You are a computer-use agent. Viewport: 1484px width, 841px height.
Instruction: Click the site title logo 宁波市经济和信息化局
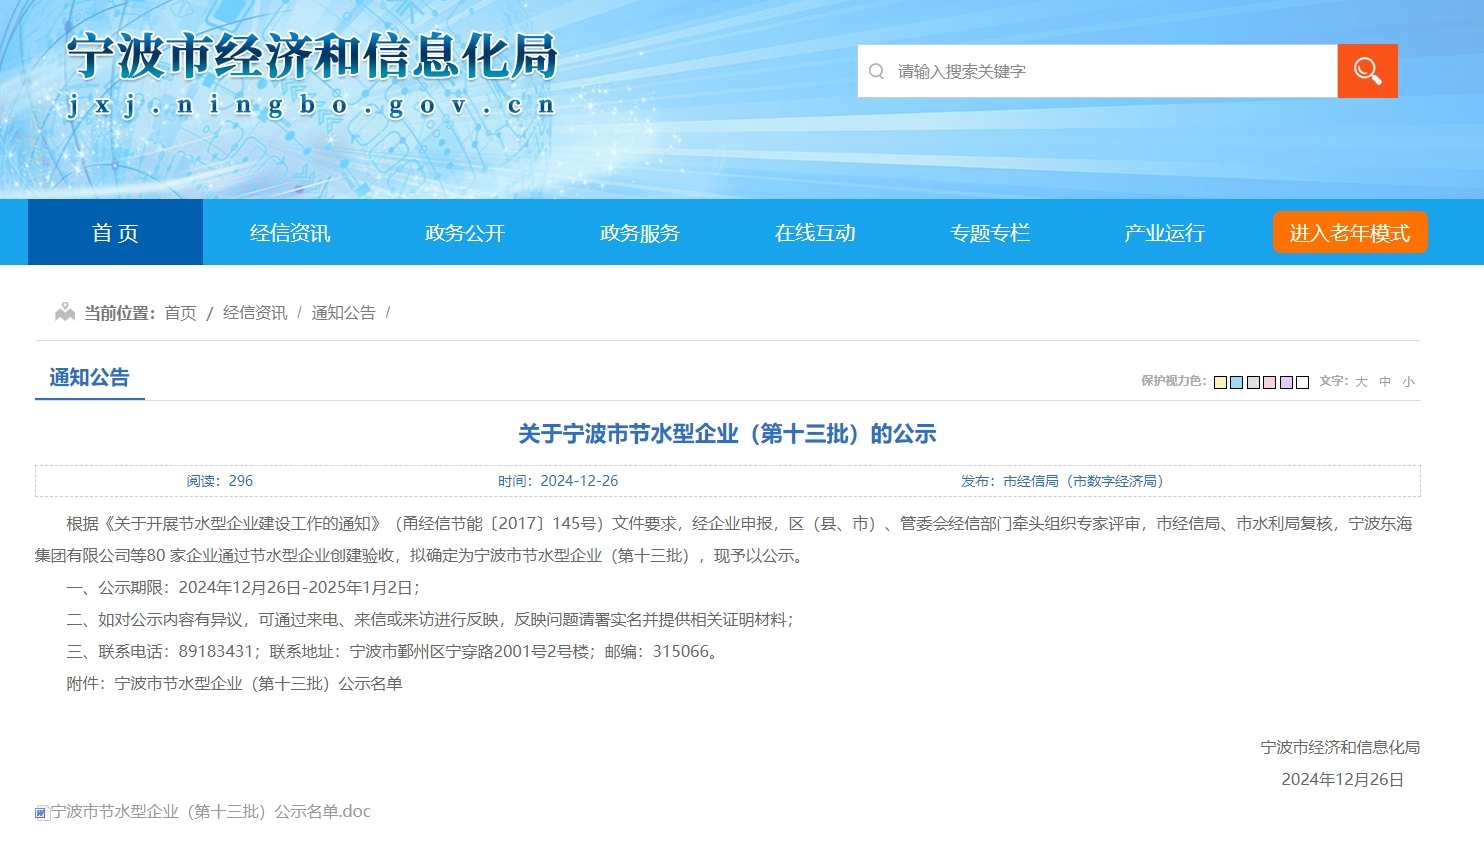tap(312, 57)
